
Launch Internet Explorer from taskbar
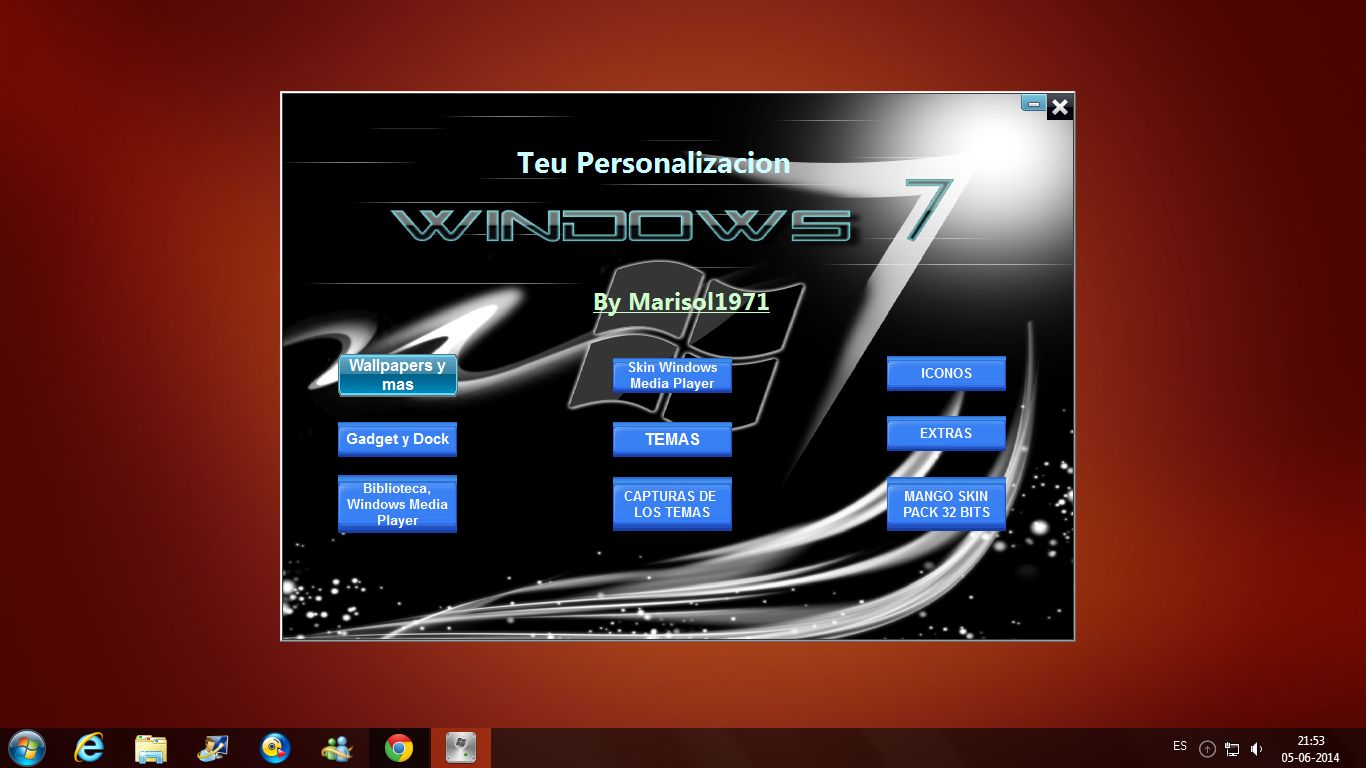[x=89, y=748]
